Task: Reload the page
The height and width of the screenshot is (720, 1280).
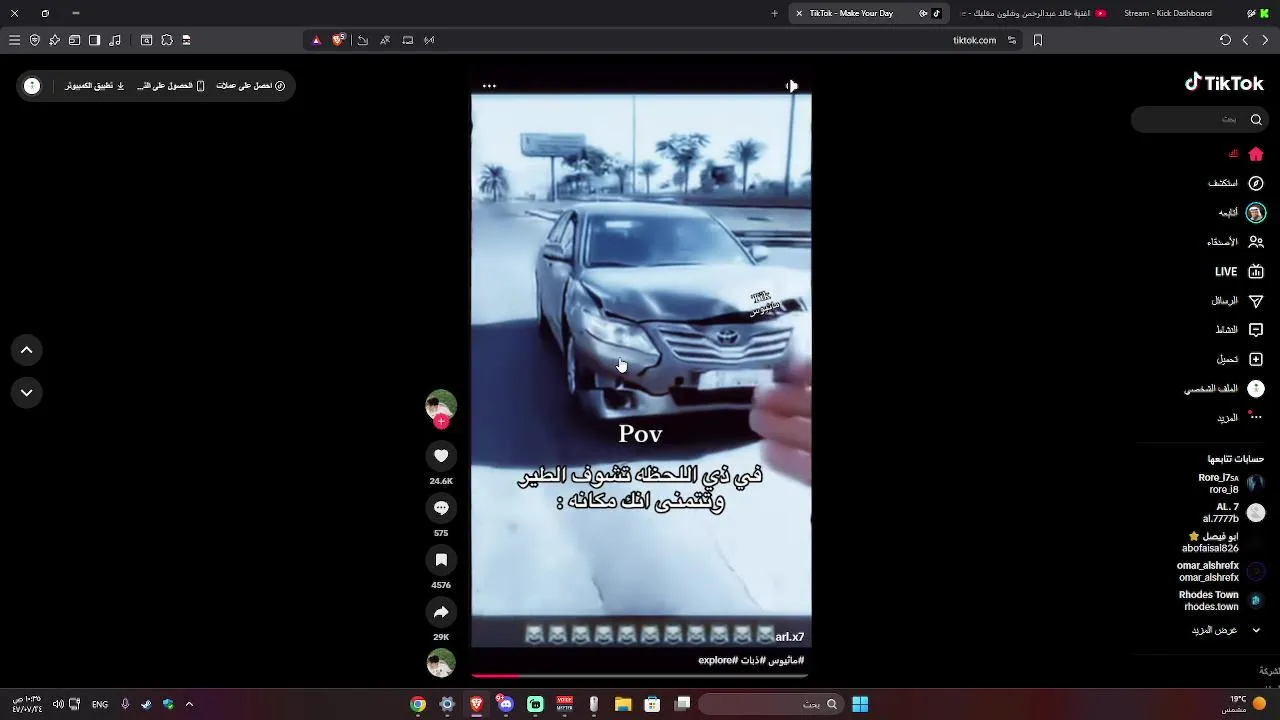Action: [1225, 40]
